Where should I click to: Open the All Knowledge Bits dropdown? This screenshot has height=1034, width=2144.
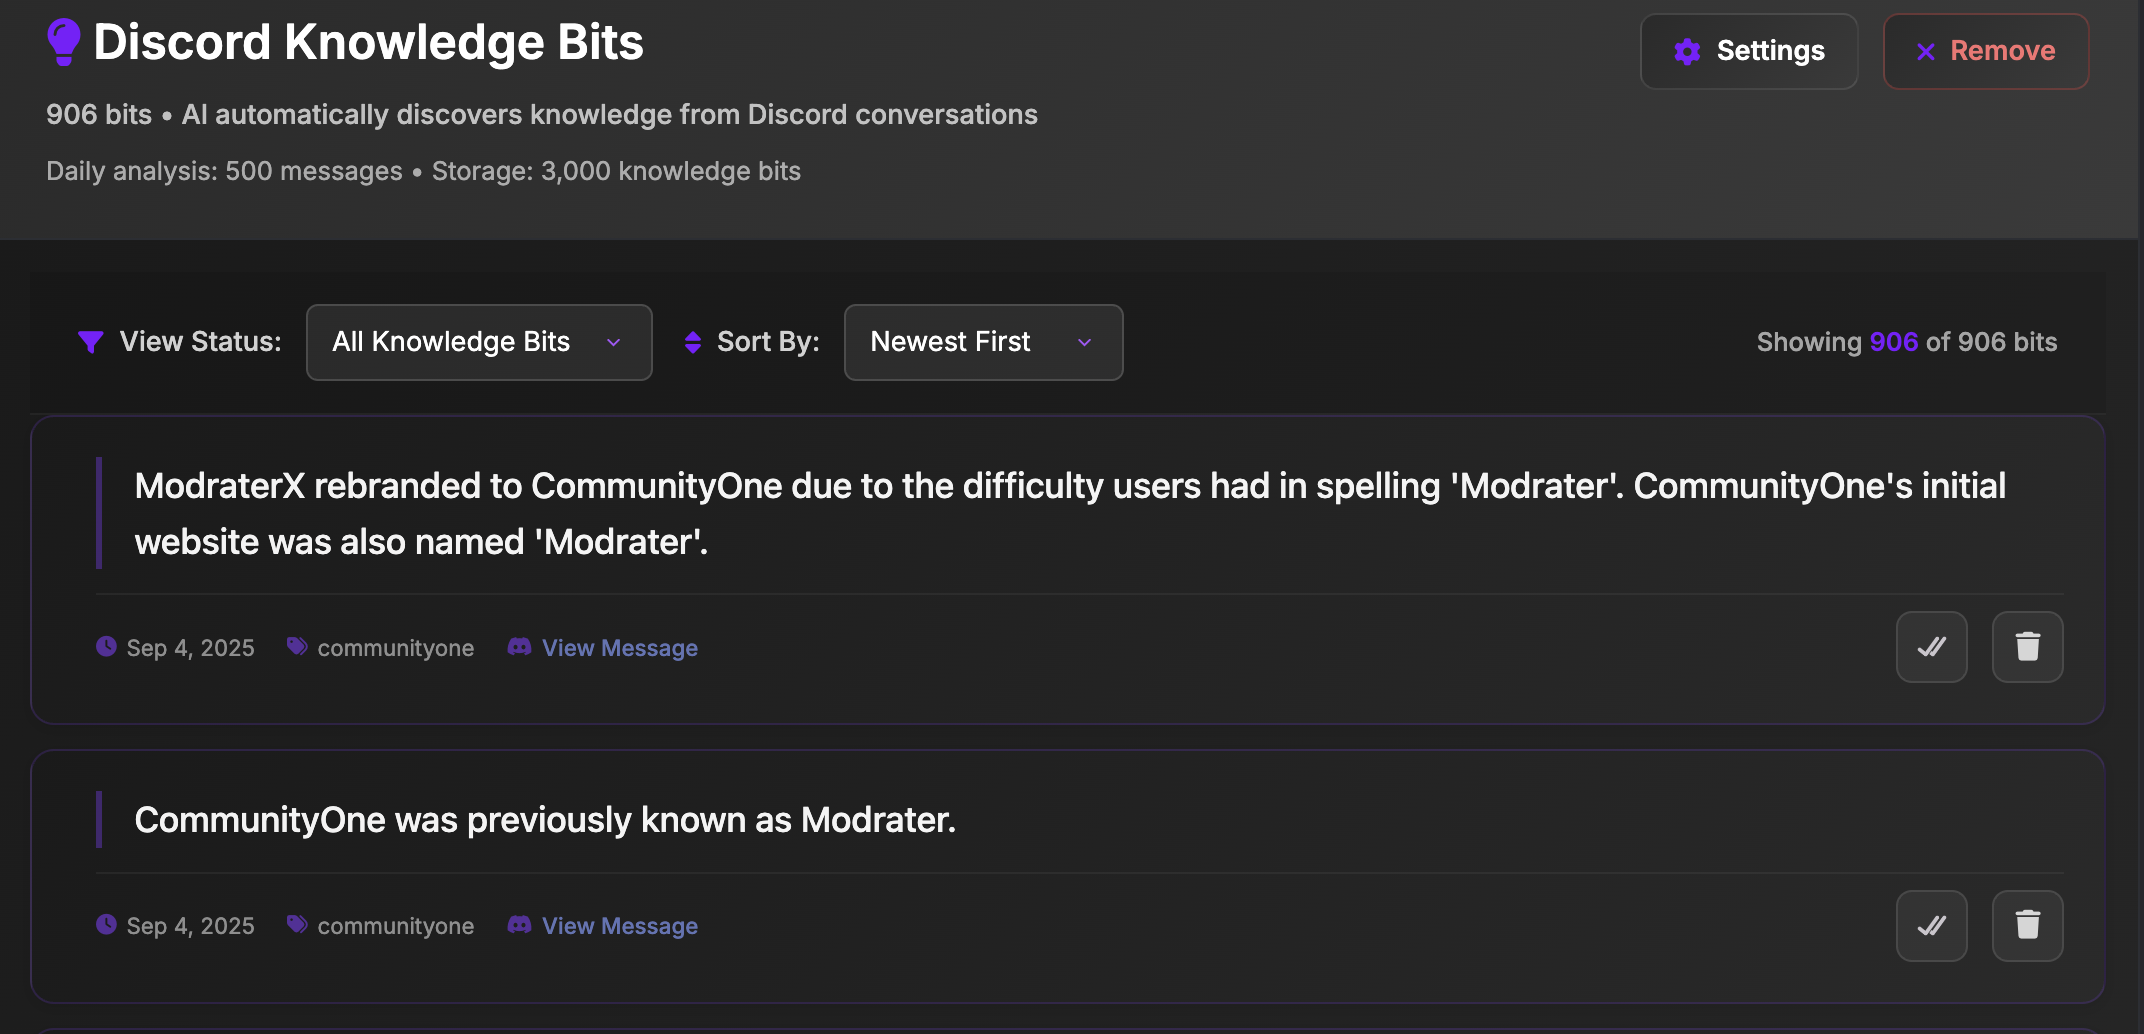479,342
